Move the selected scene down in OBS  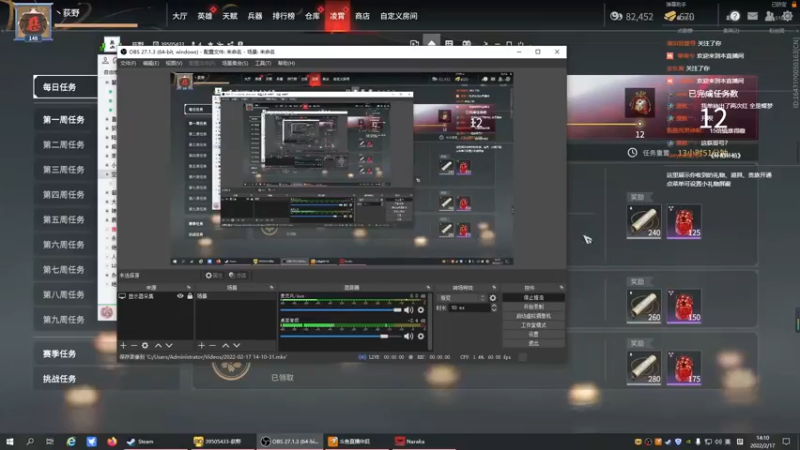(x=236, y=345)
